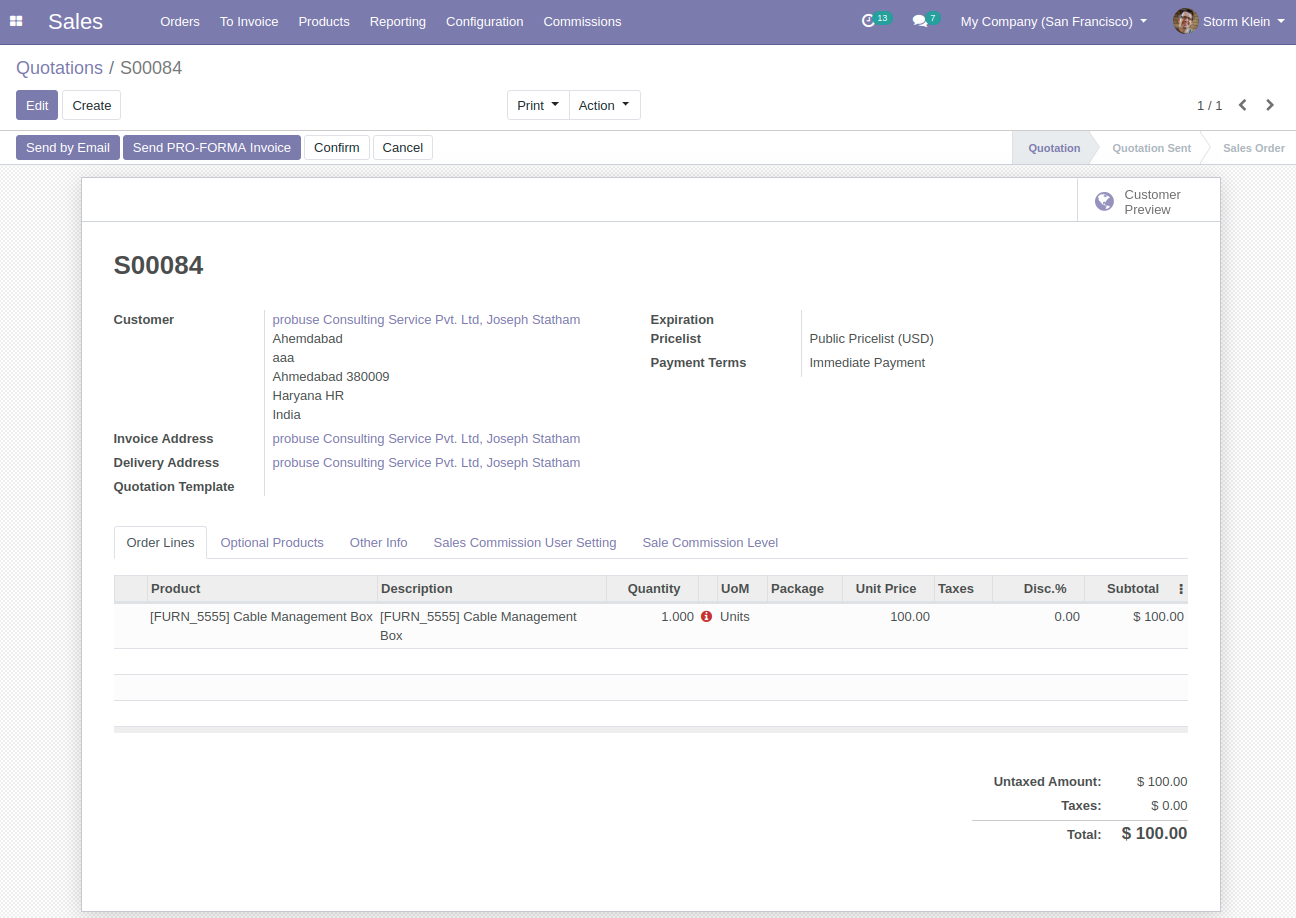The height and width of the screenshot is (918, 1296).
Task: Select Sales Order status stage
Action: point(1253,148)
